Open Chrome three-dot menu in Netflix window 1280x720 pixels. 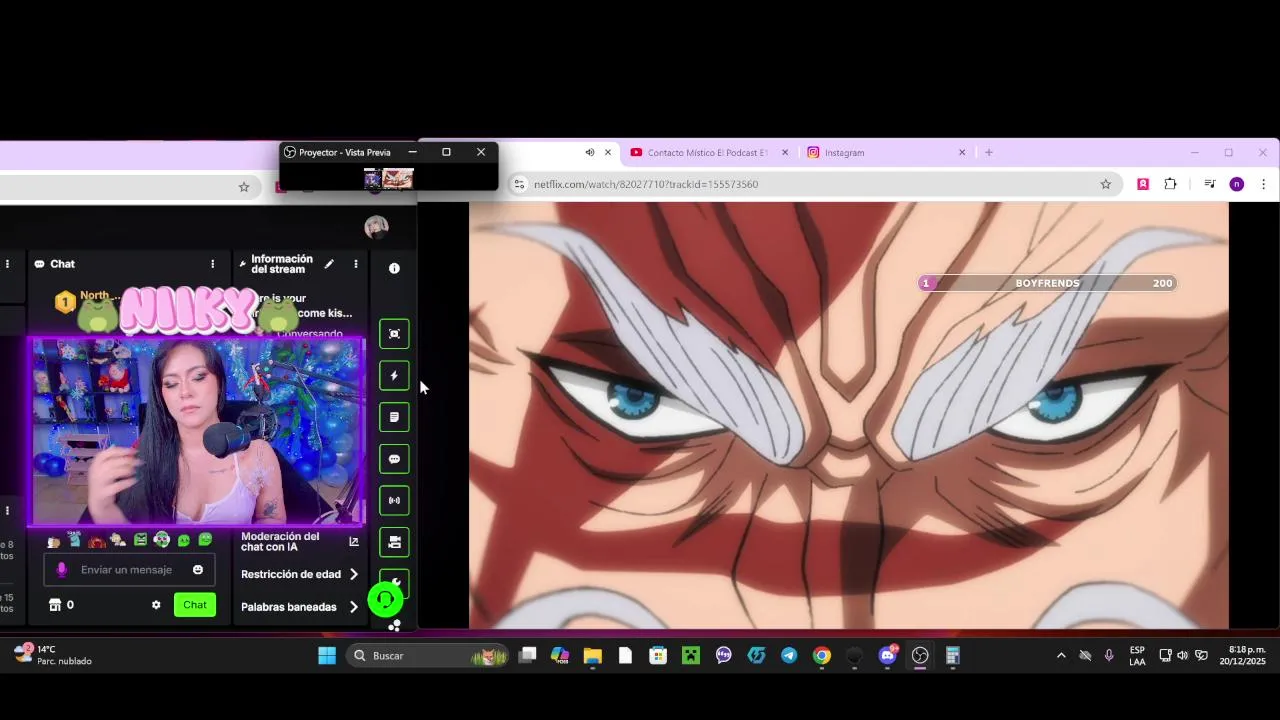[x=1263, y=184]
